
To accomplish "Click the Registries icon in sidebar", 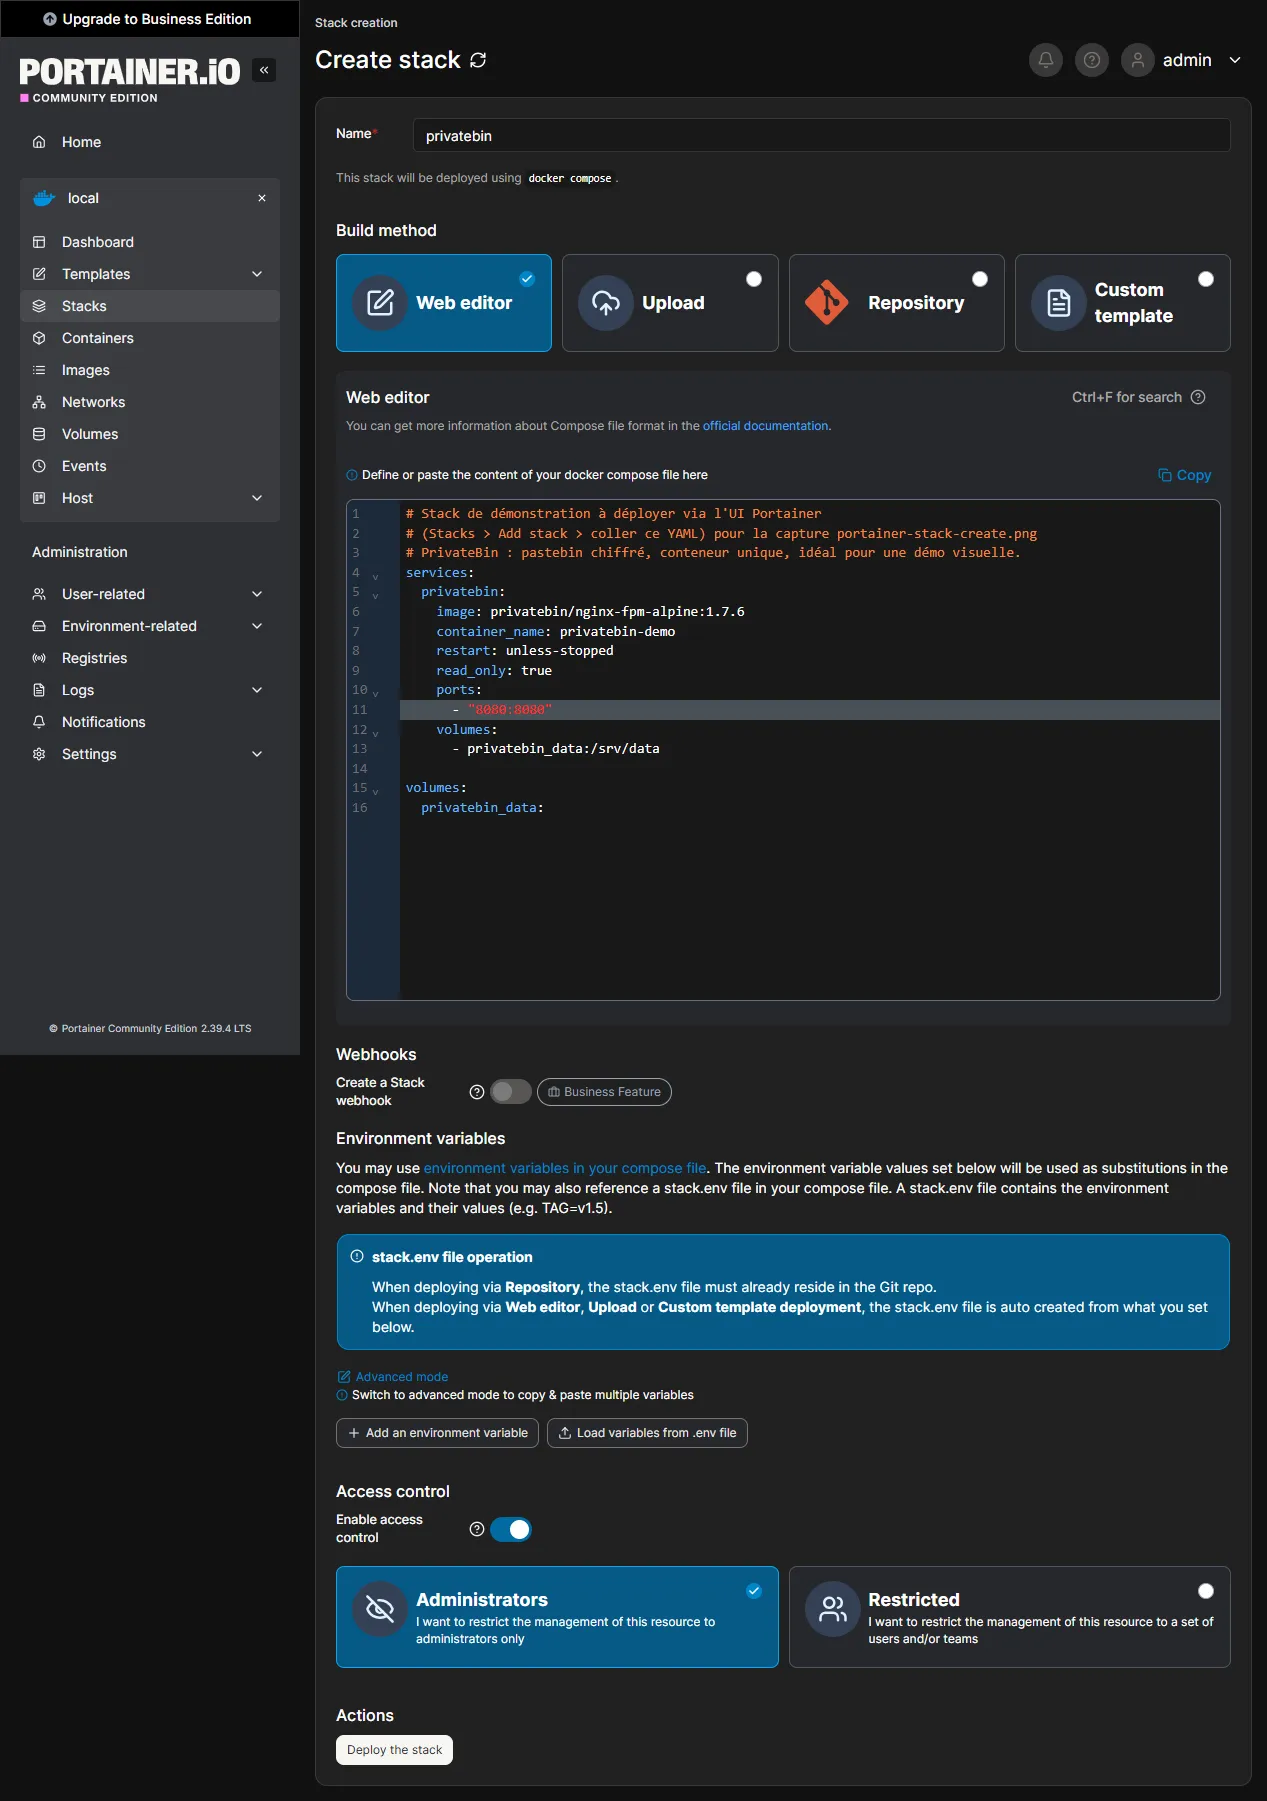I will pos(39,658).
